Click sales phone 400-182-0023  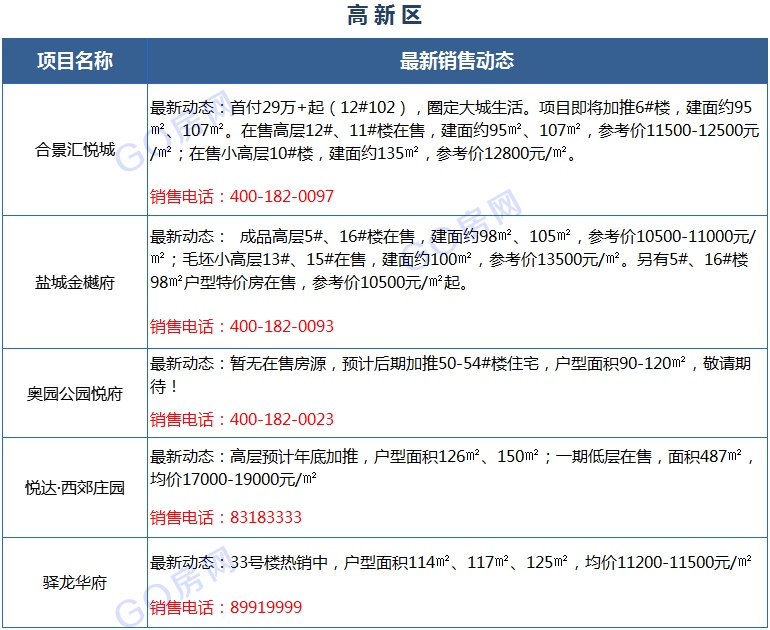click(x=281, y=419)
